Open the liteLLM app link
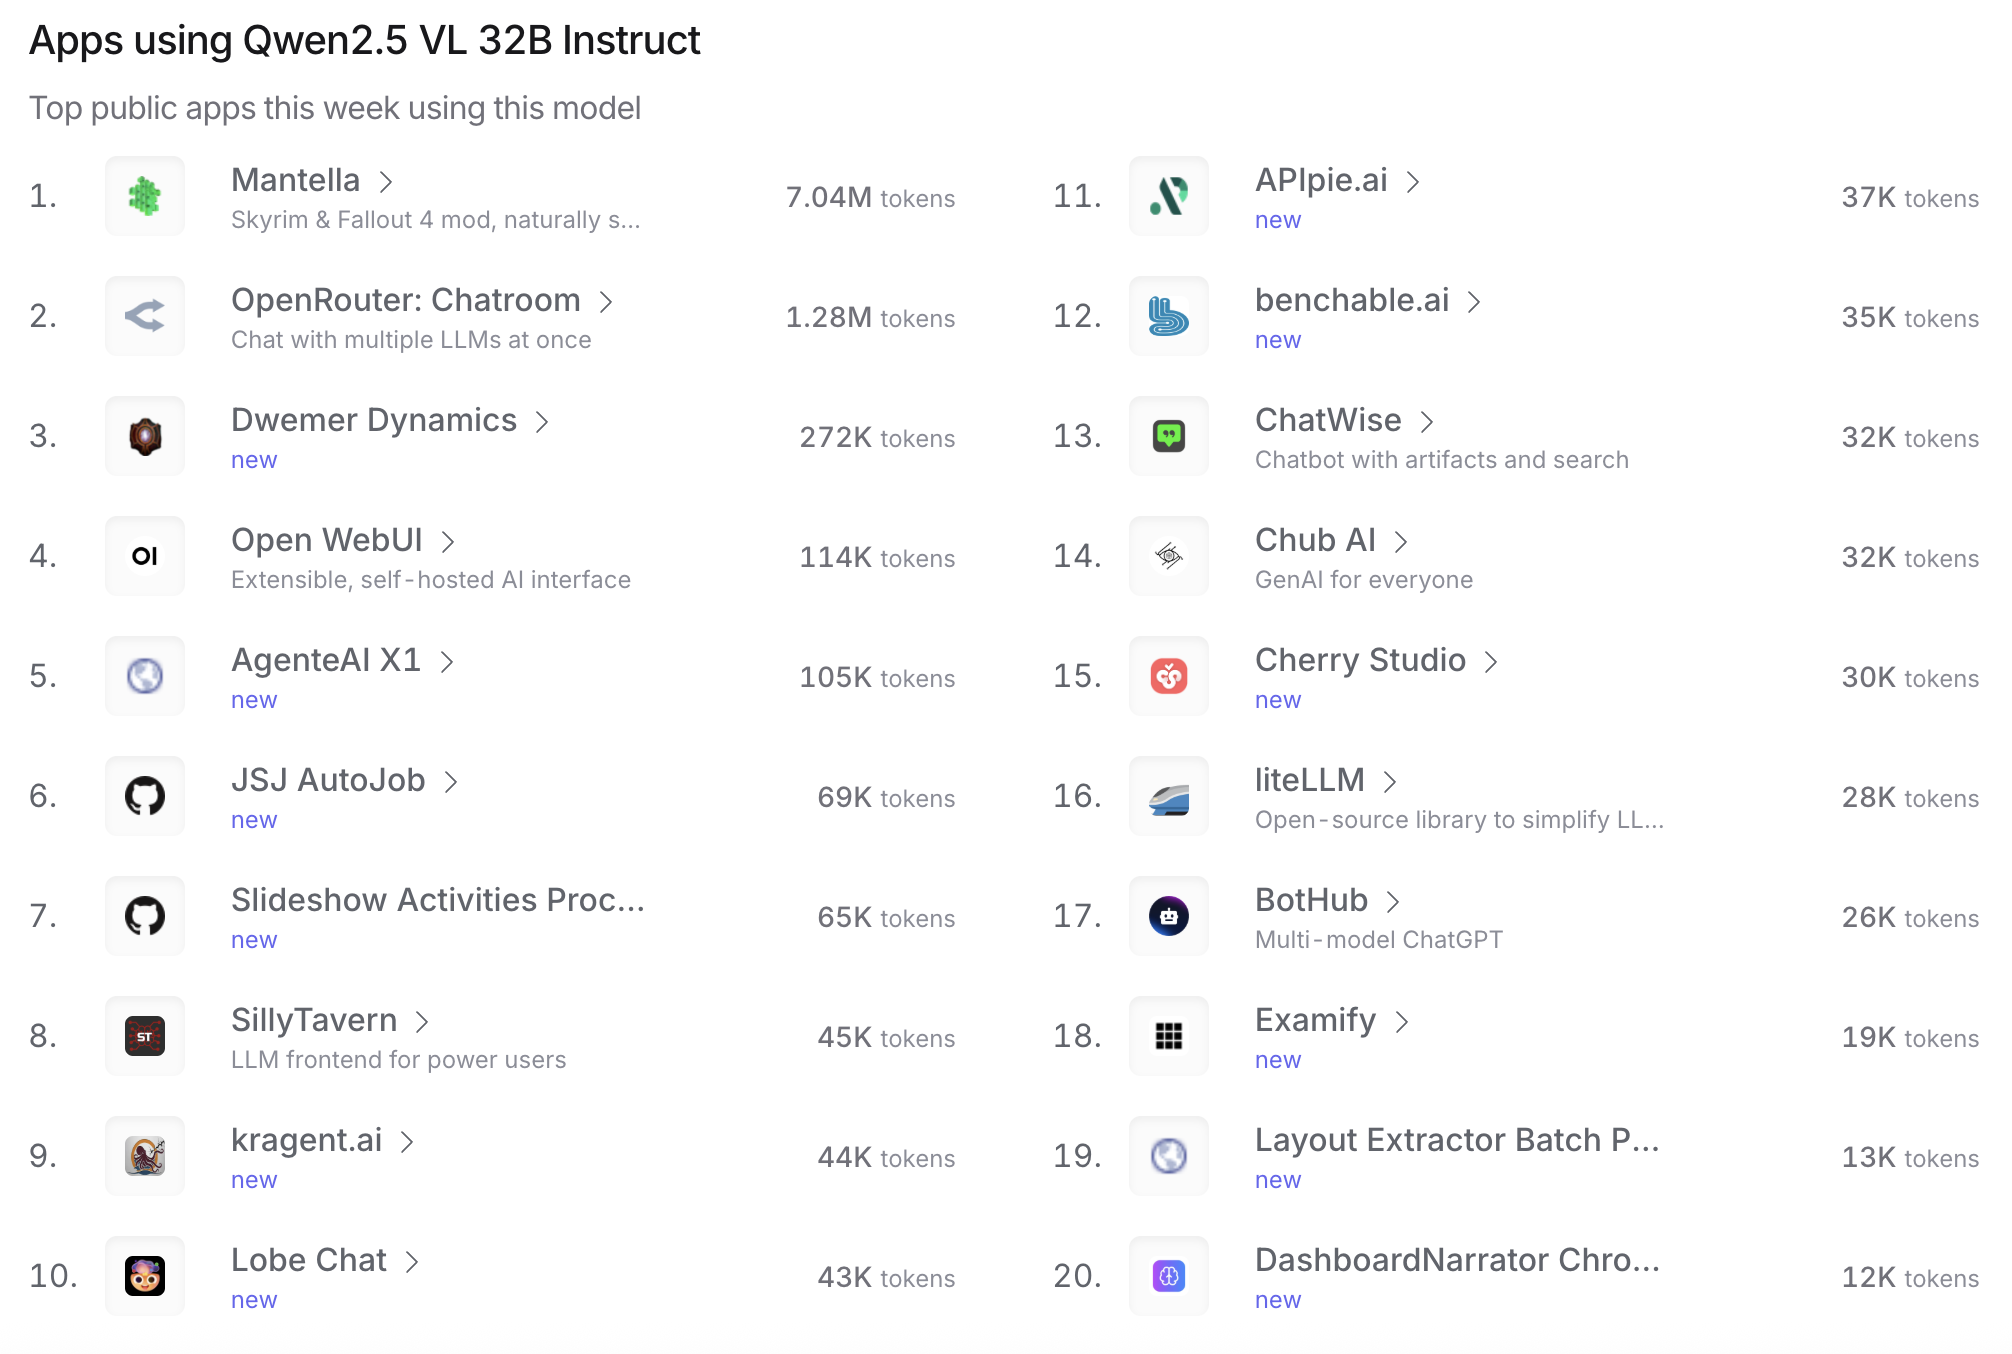 pyautogui.click(x=1309, y=780)
